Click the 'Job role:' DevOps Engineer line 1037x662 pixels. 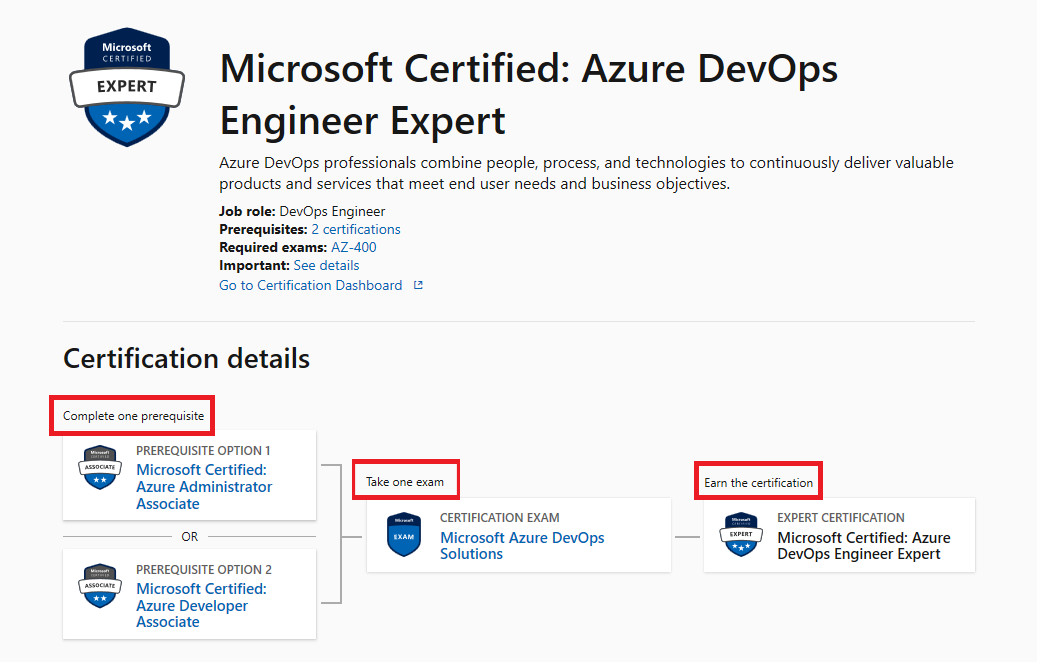pos(302,212)
